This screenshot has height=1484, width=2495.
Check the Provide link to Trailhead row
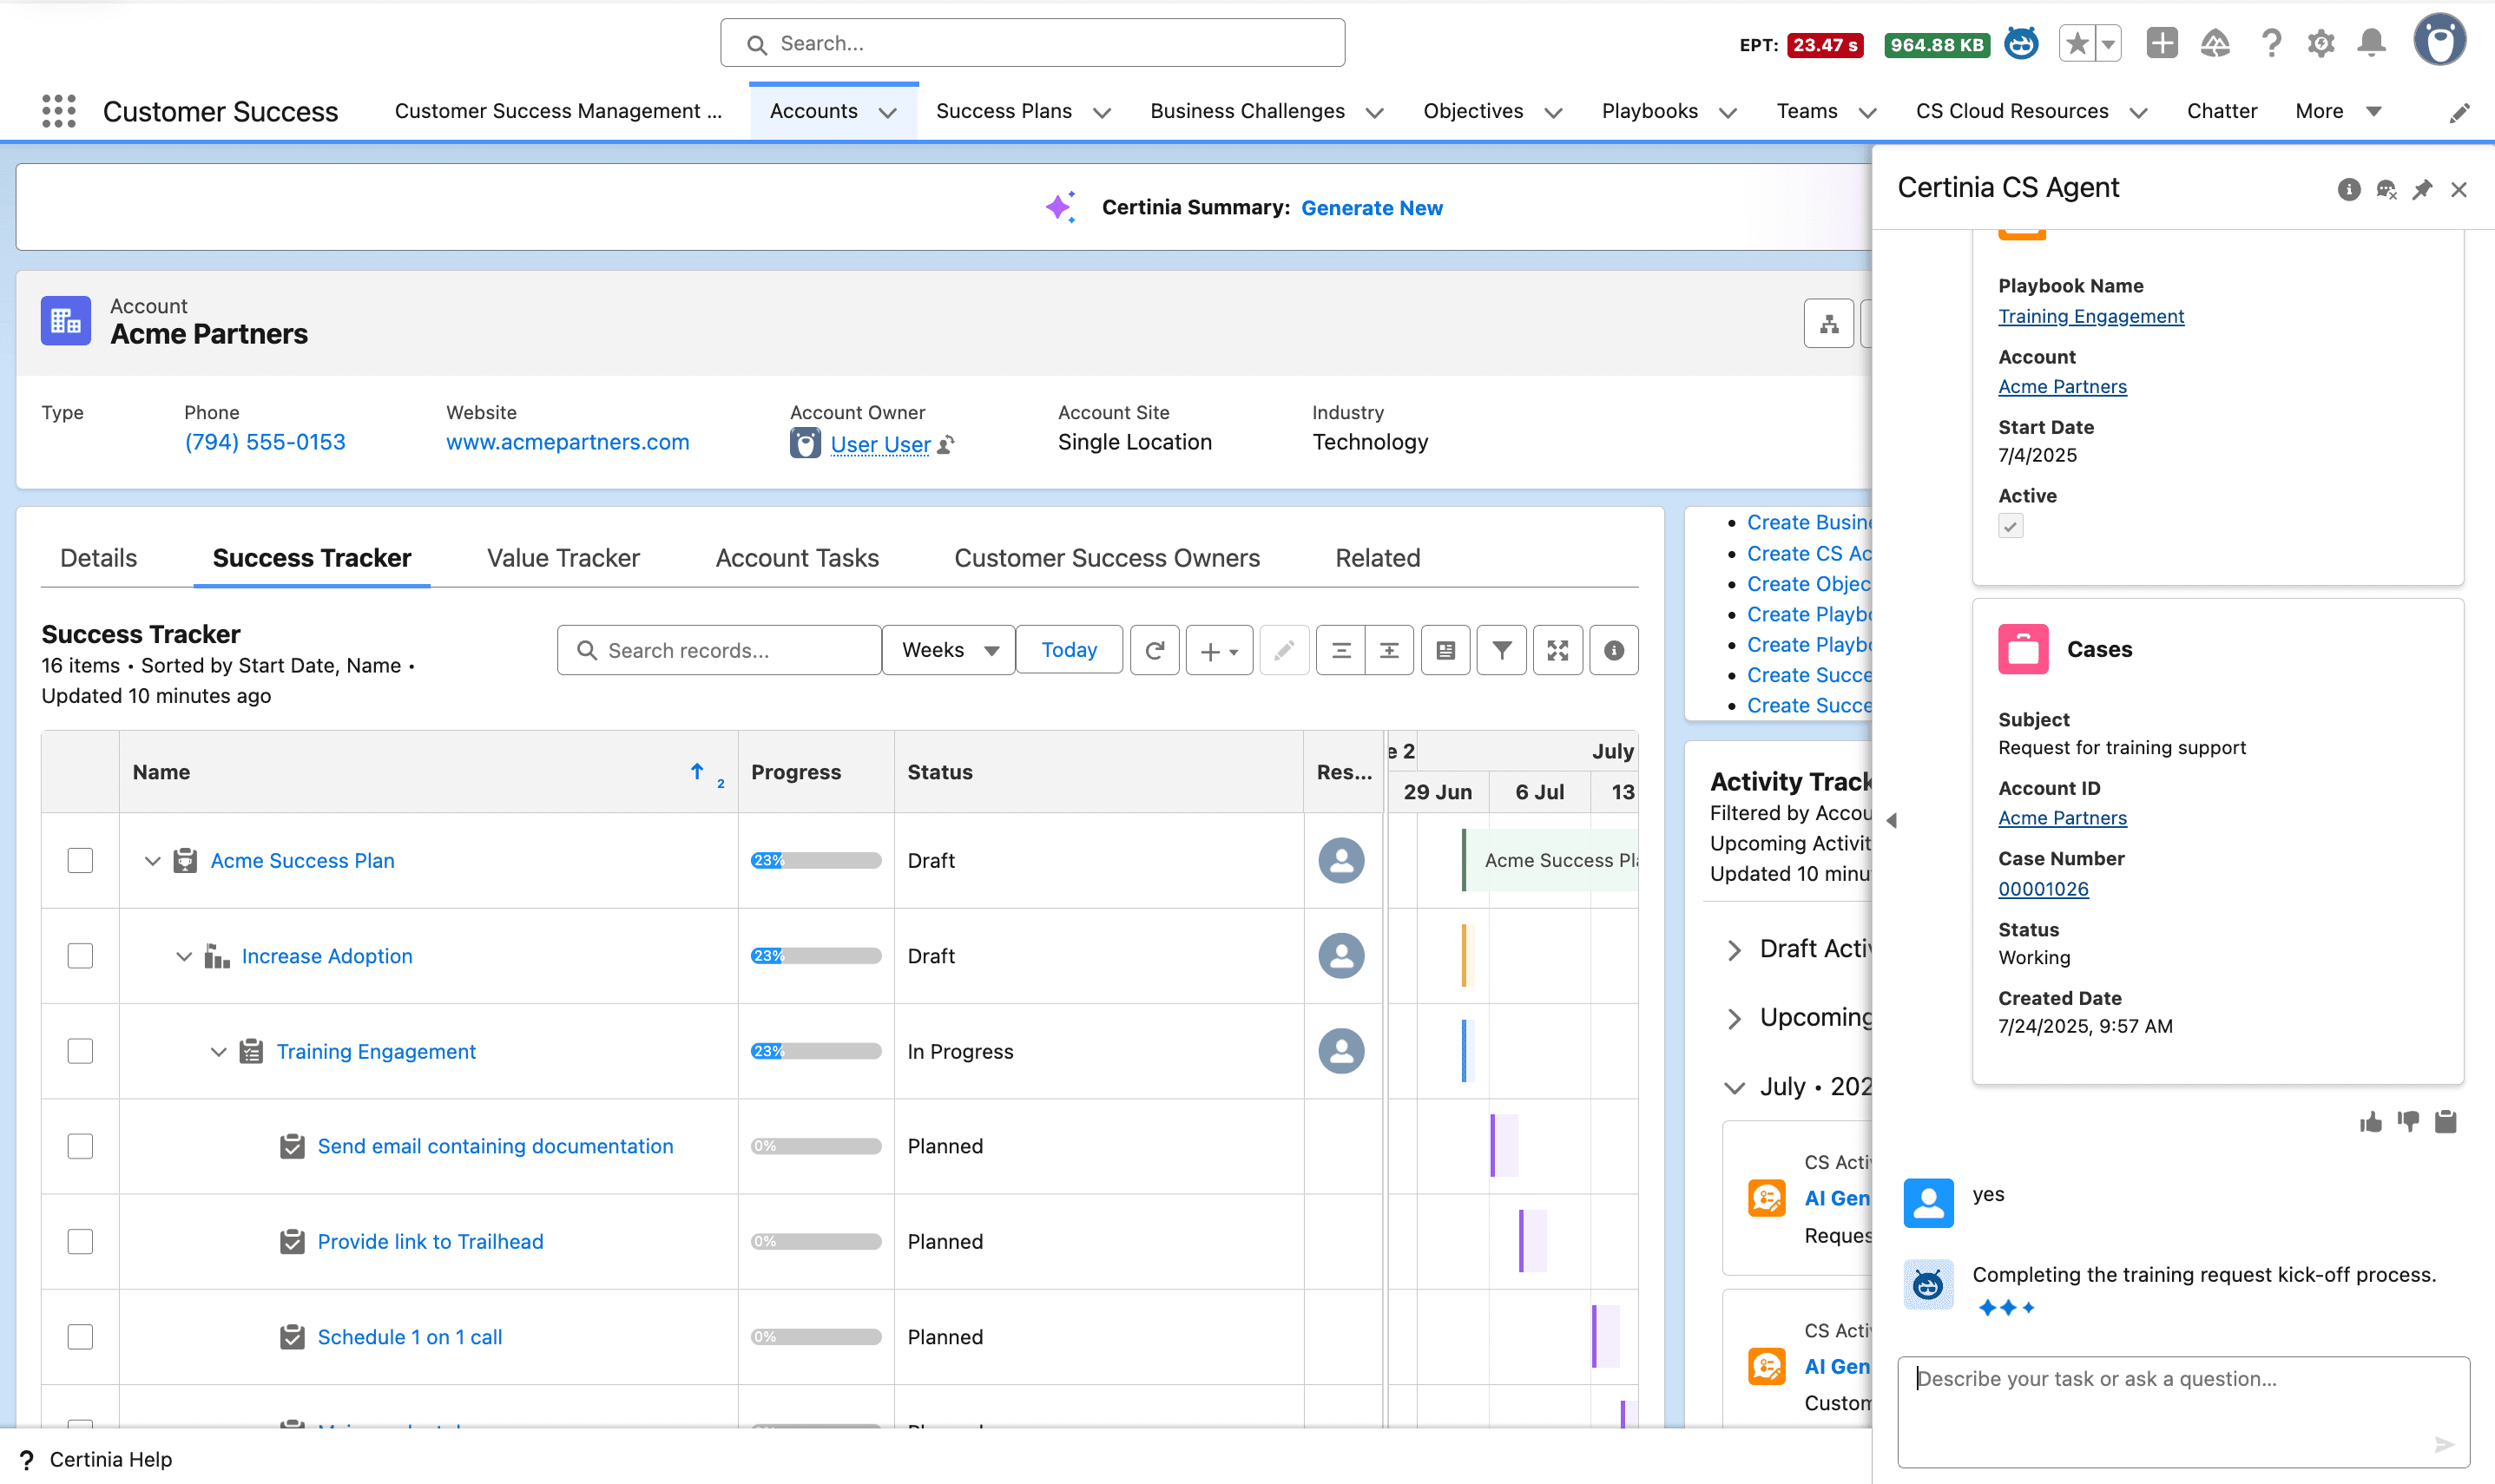tap(80, 1241)
